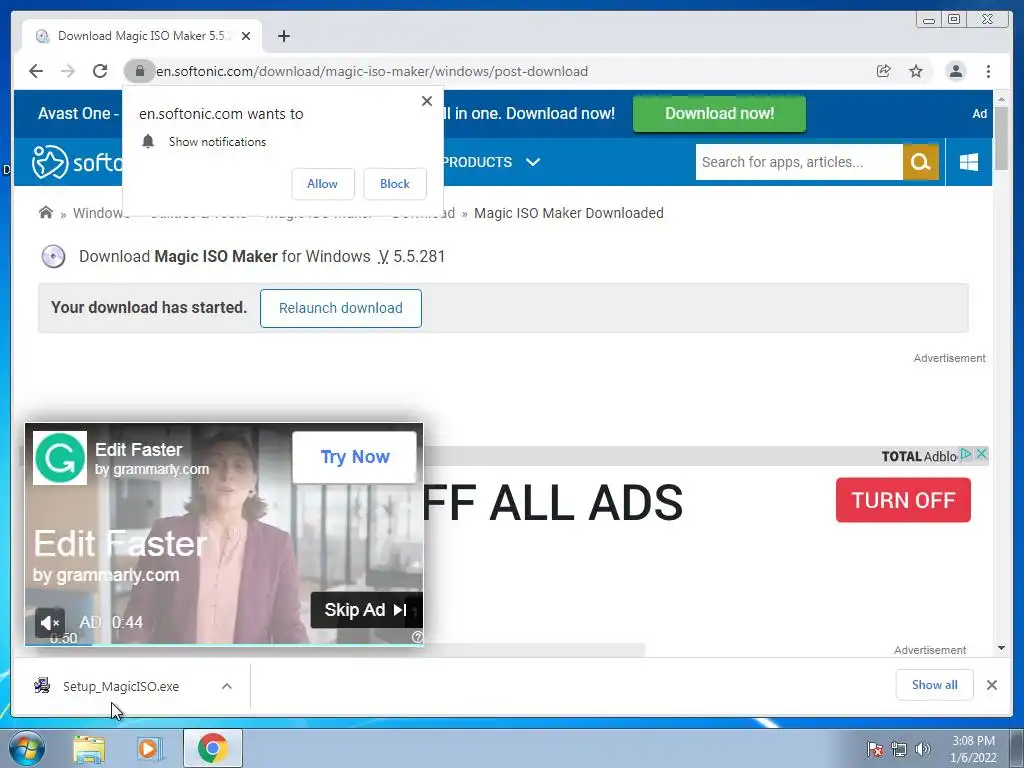Screen dimensions: 1024x768
Task: Open Windows Explorer from the taskbar
Action: [x=89, y=748]
